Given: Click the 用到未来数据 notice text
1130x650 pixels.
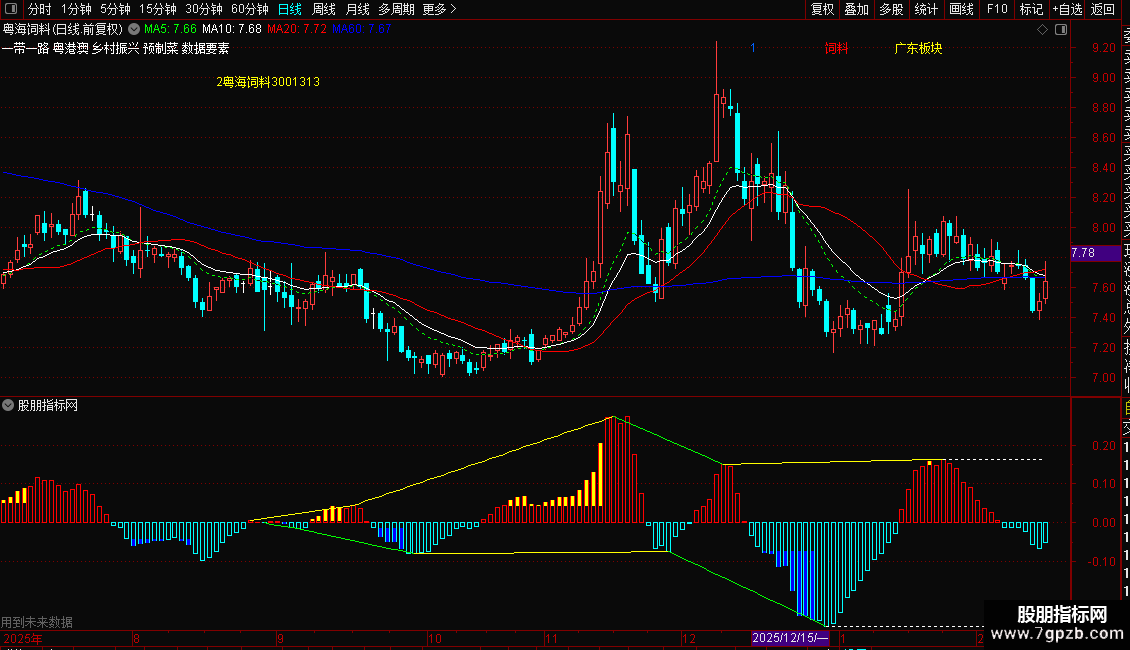Looking at the screenshot, I should 37,622.
